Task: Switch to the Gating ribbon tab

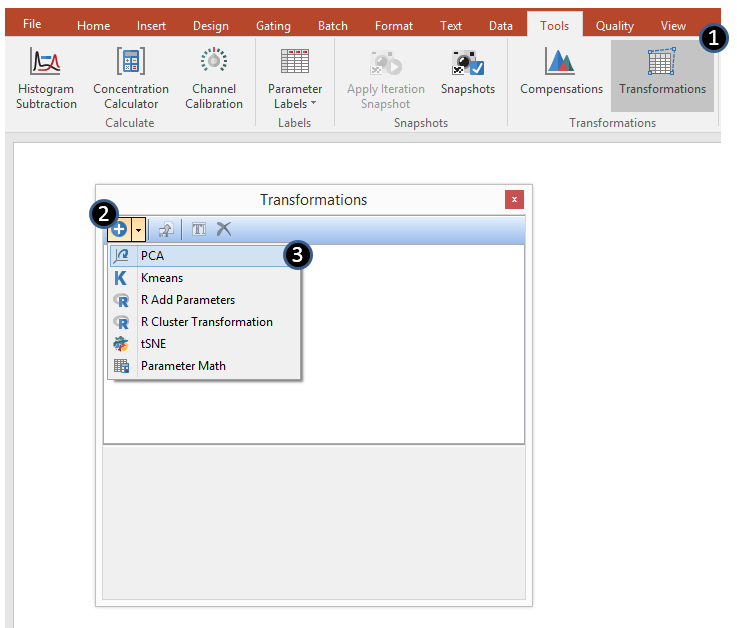Action: coord(273,26)
